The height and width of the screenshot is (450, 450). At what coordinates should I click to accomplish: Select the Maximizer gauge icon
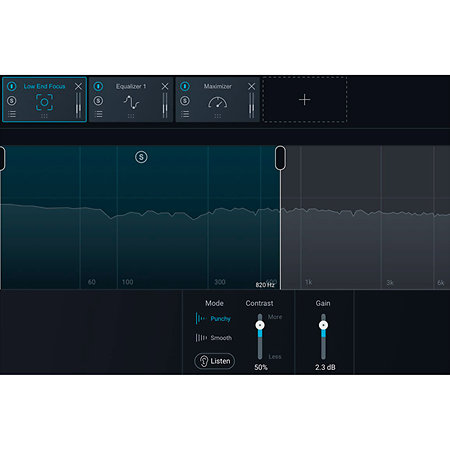pyautogui.click(x=218, y=102)
